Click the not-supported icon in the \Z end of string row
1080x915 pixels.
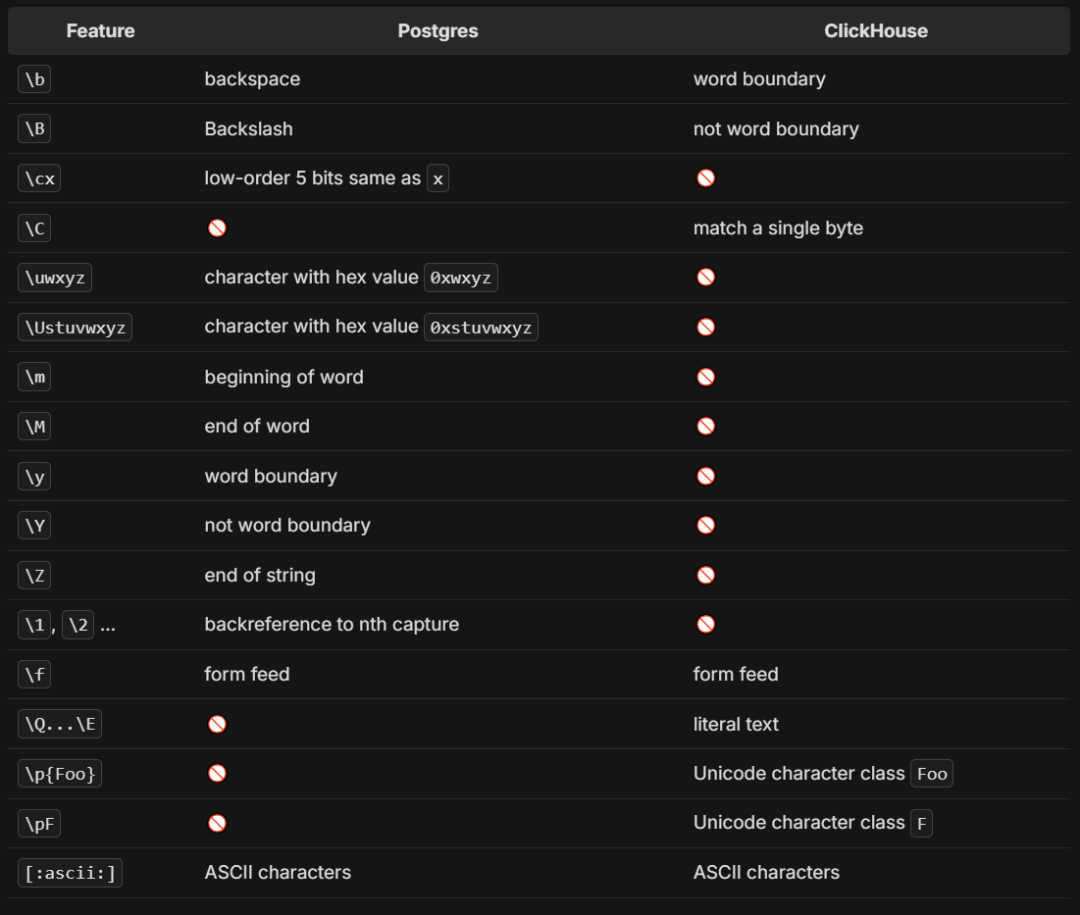point(705,575)
